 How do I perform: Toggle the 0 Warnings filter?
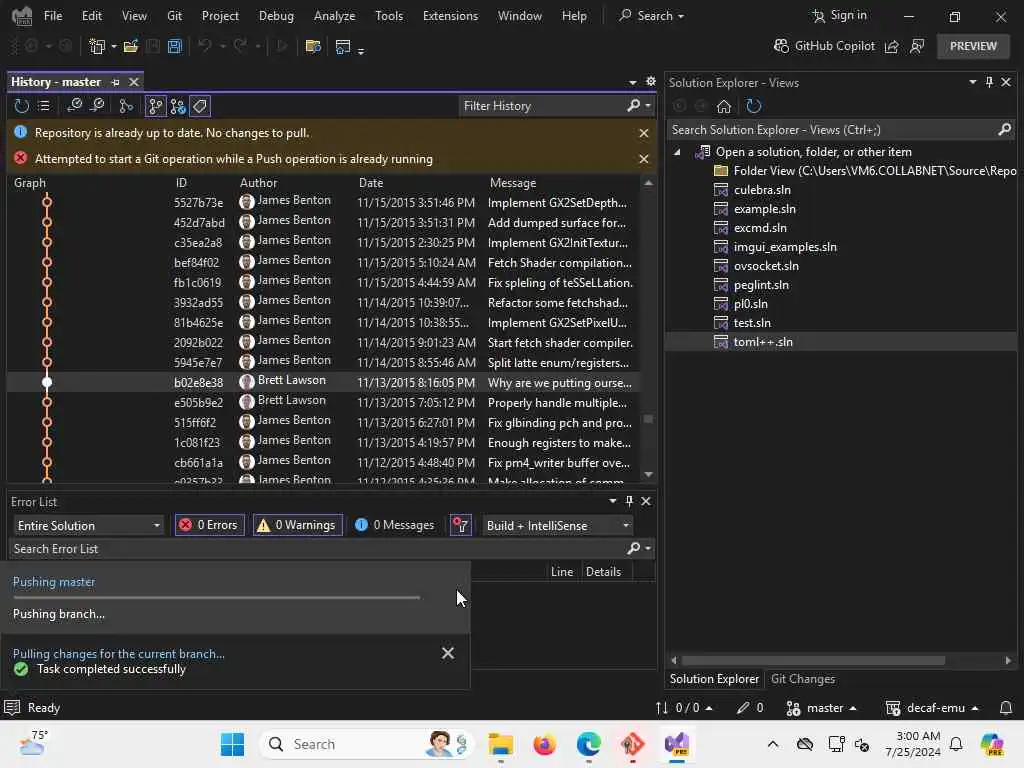(298, 525)
